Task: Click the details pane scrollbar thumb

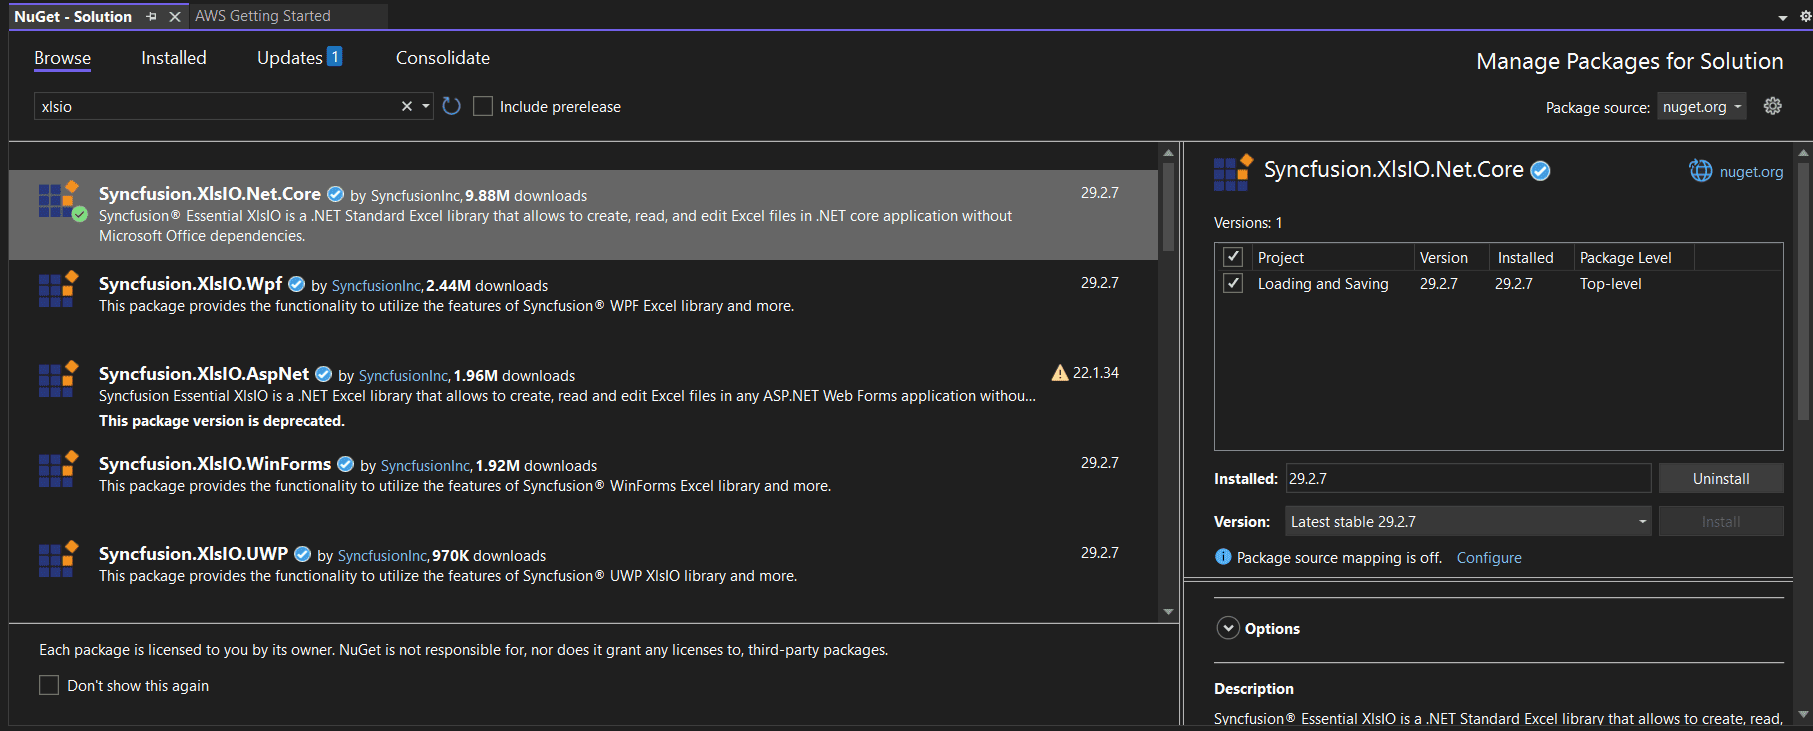Action: 1803,290
